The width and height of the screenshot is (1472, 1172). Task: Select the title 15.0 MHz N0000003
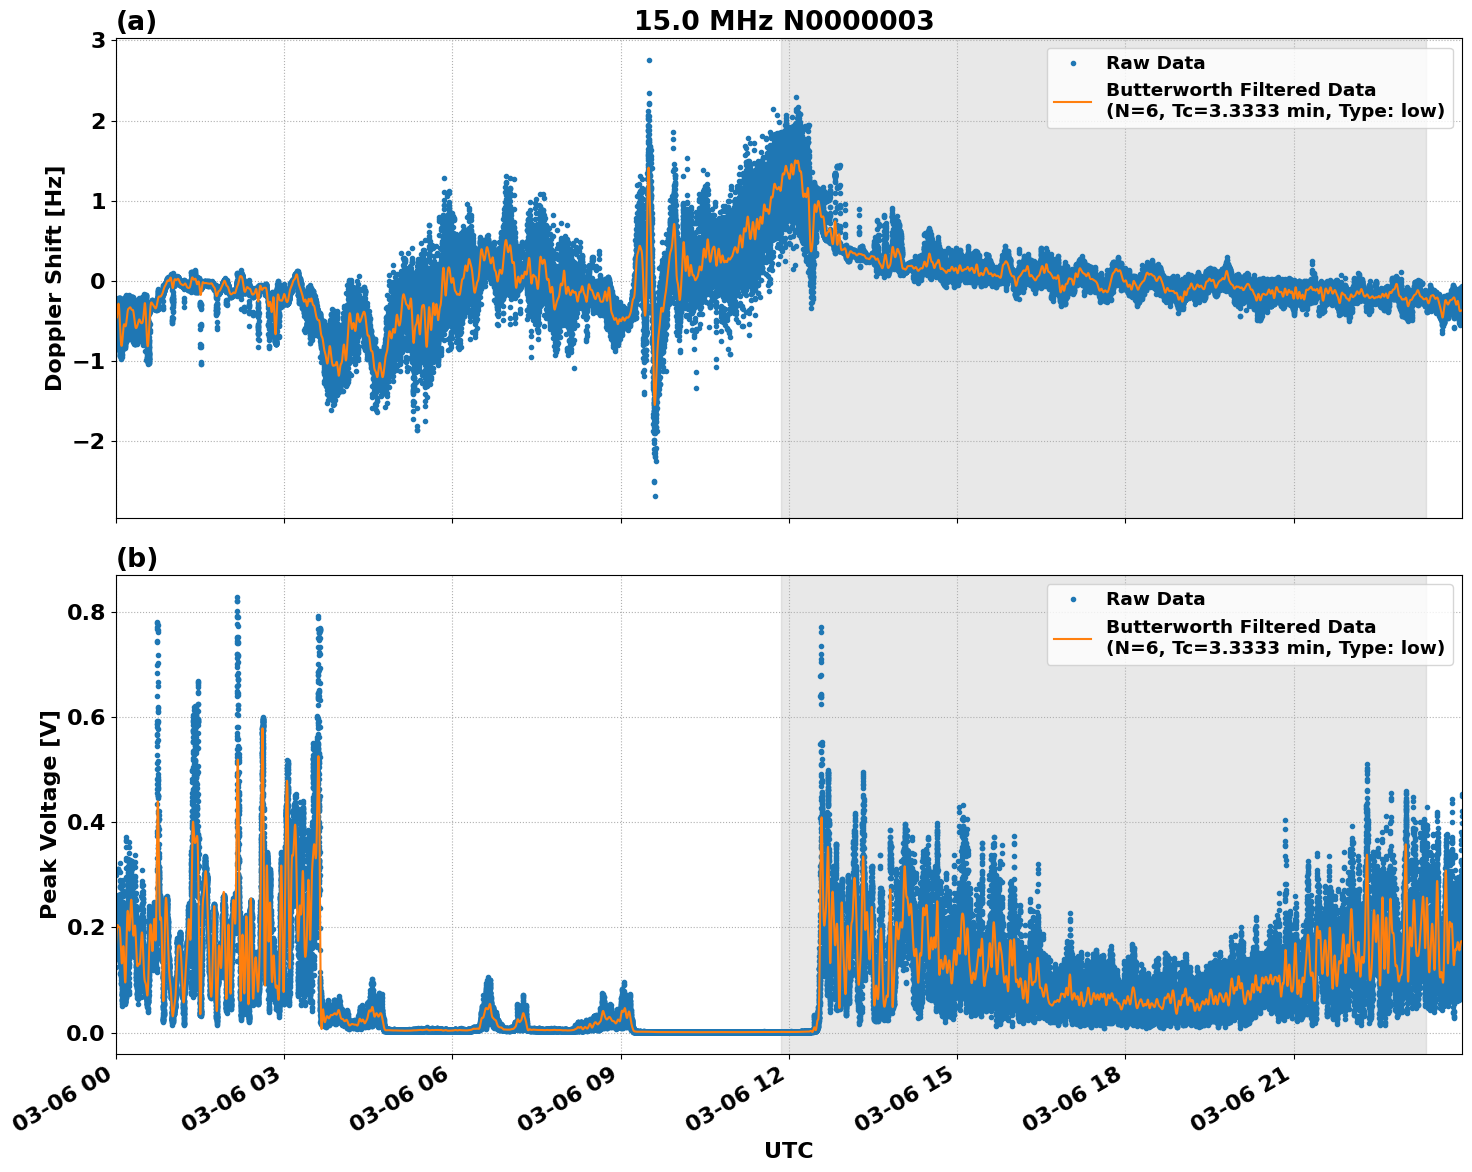[786, 20]
